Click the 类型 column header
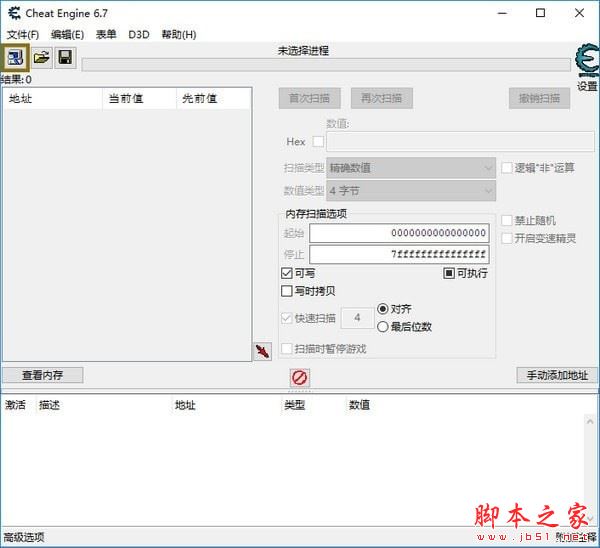The width and height of the screenshot is (600, 548). pyautogui.click(x=295, y=405)
